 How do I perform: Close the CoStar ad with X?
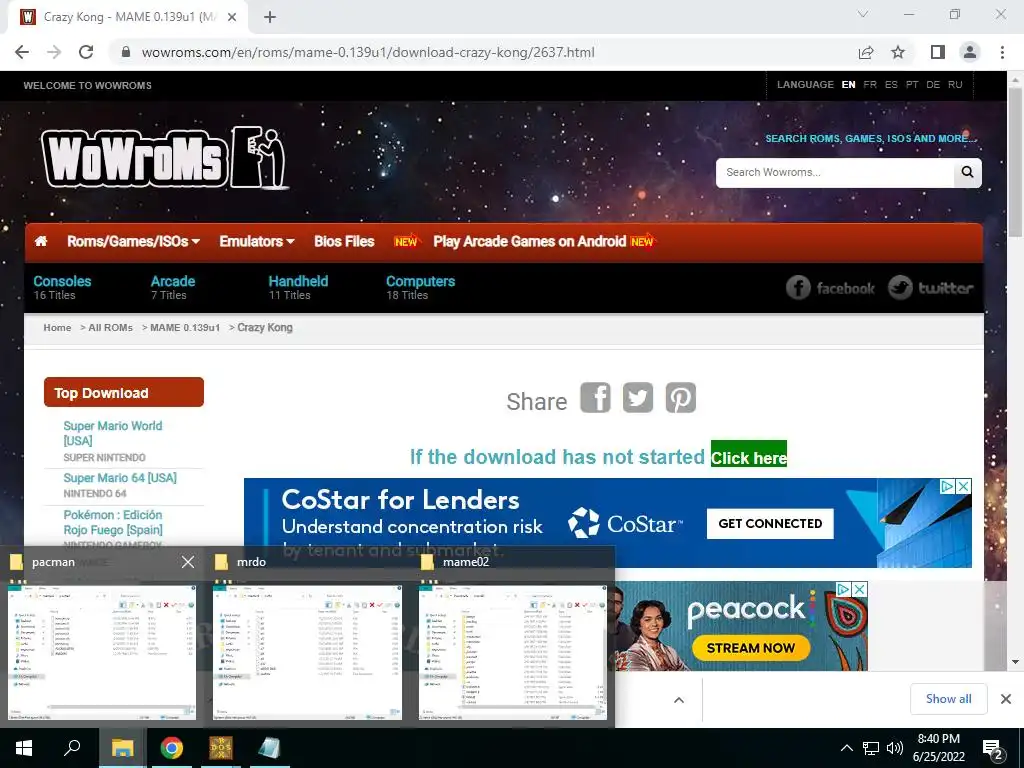click(x=964, y=487)
